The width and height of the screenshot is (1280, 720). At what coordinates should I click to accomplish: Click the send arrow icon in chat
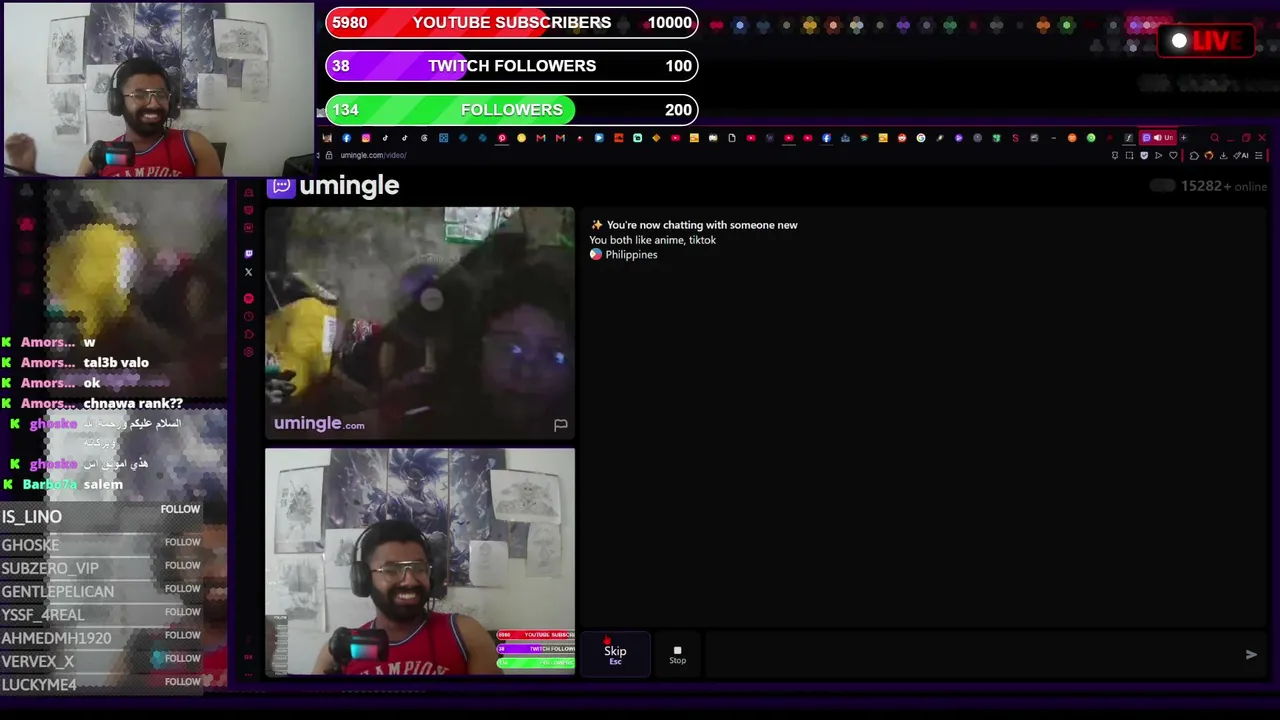[x=1251, y=654]
